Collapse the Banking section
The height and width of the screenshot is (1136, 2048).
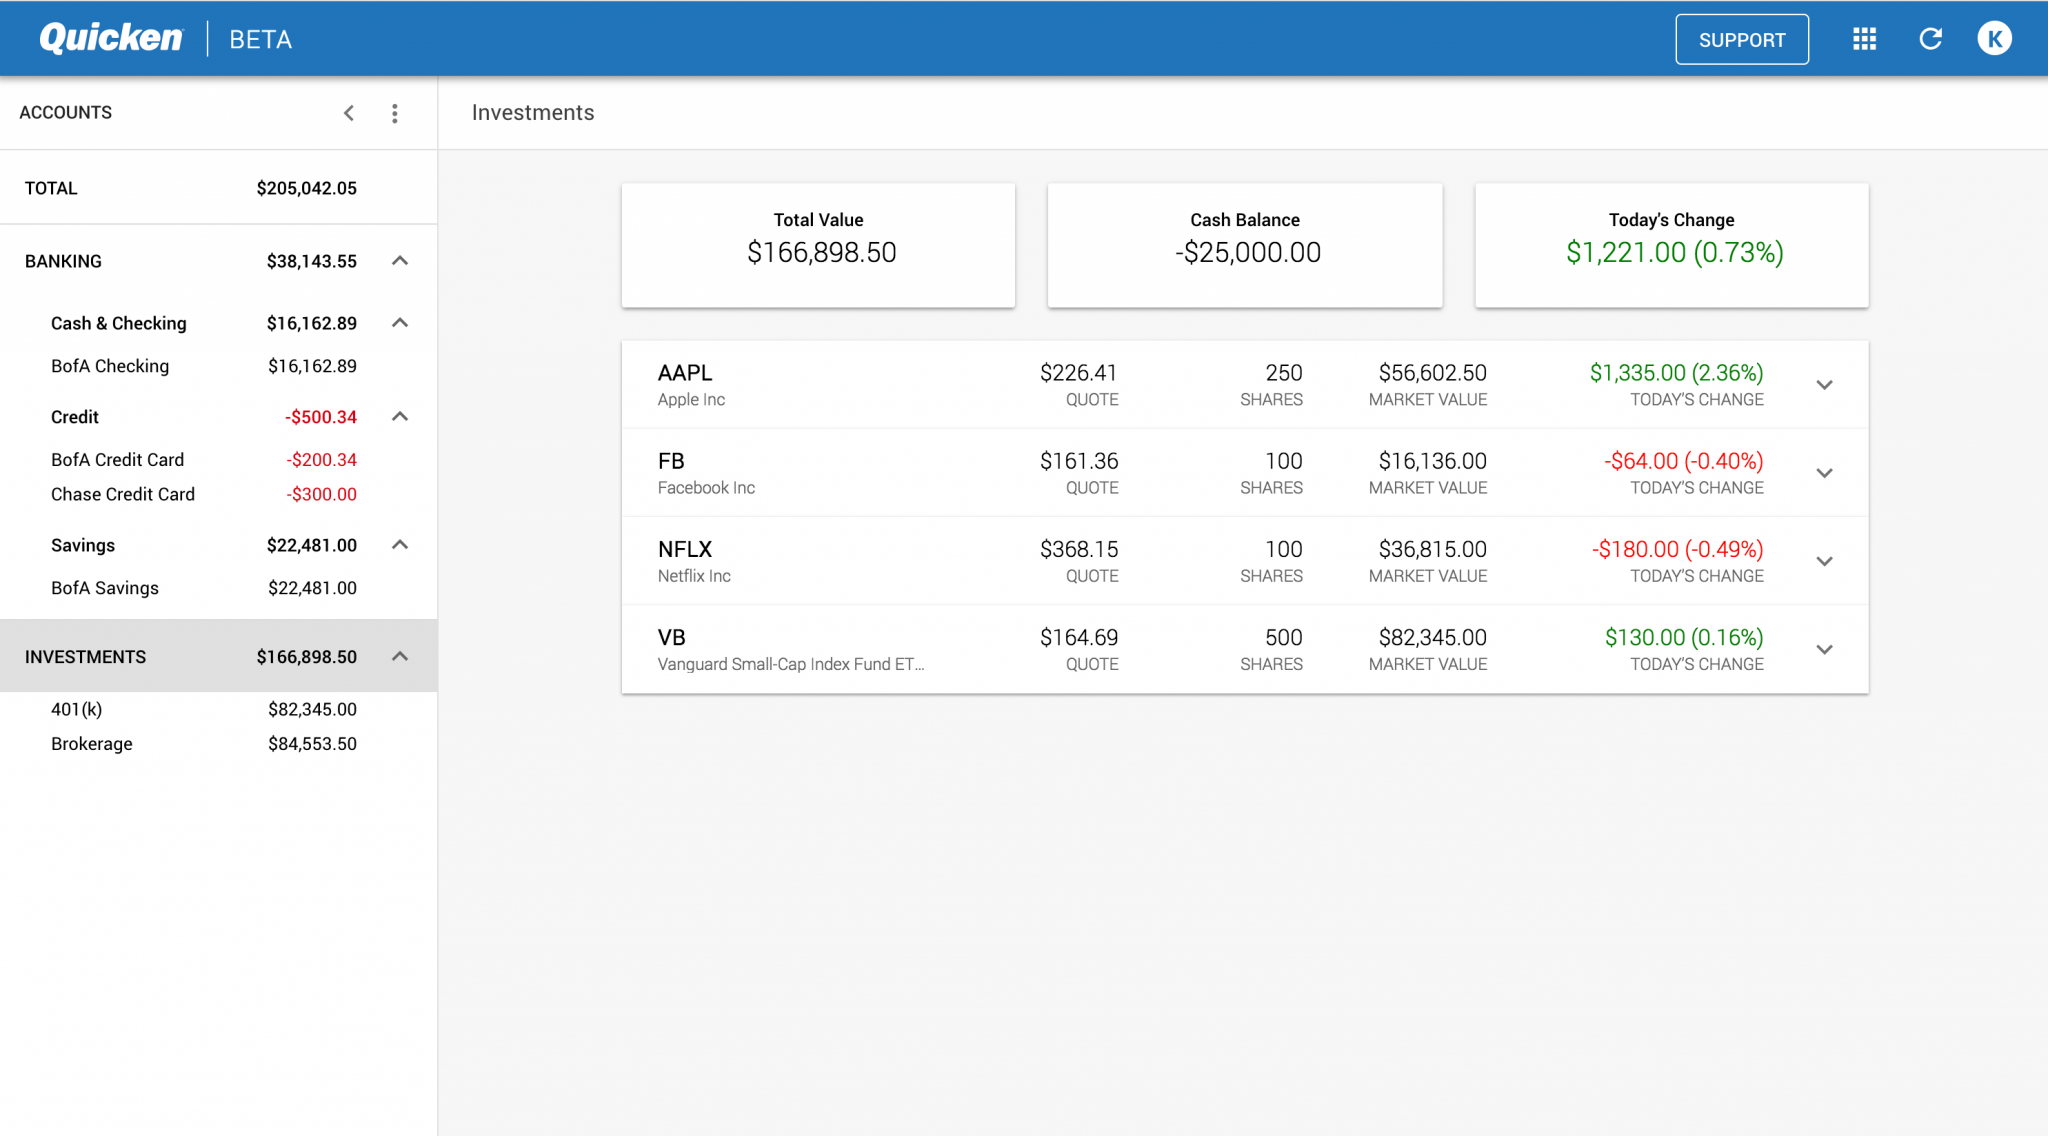(x=401, y=261)
